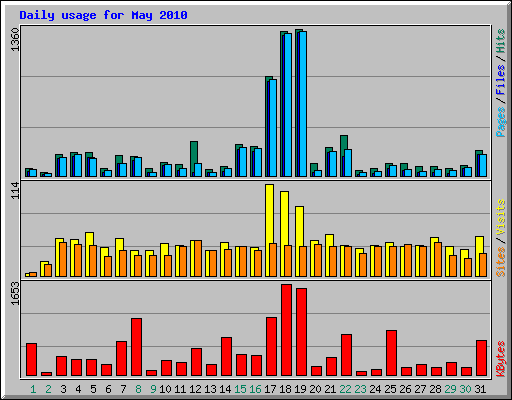Click day 18 on the x-axis

click(x=285, y=389)
